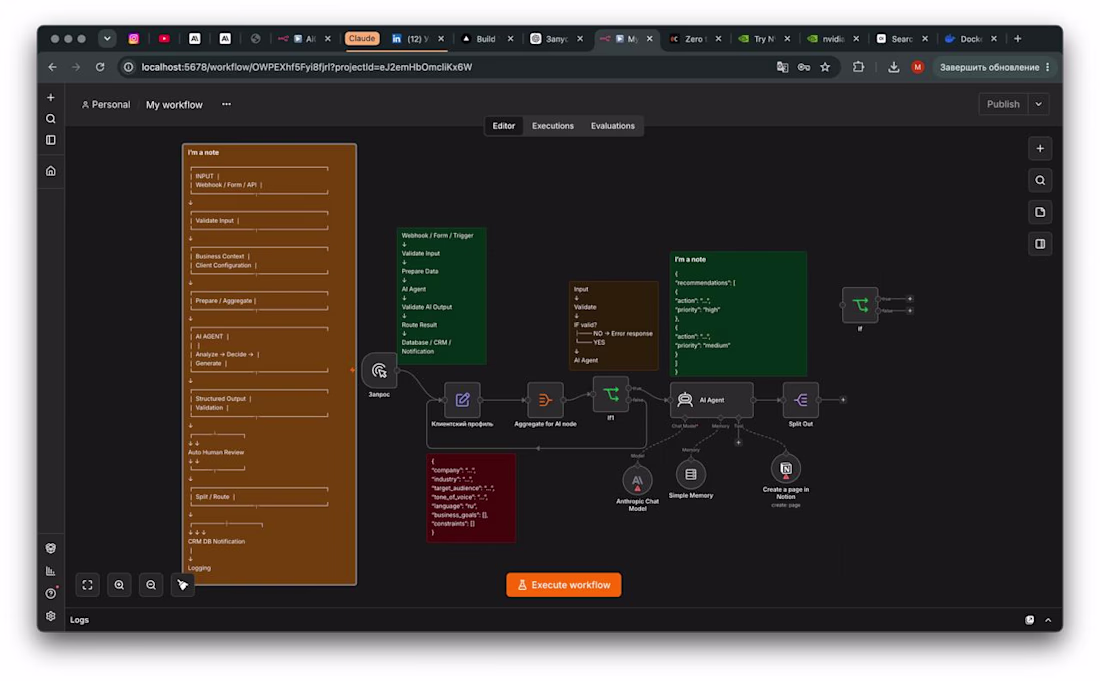Open Chrome downloads icon

[x=893, y=67]
